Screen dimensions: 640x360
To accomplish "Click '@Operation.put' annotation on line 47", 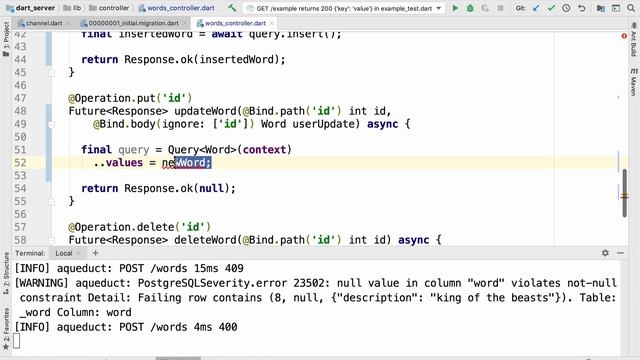I will click(111, 98).
